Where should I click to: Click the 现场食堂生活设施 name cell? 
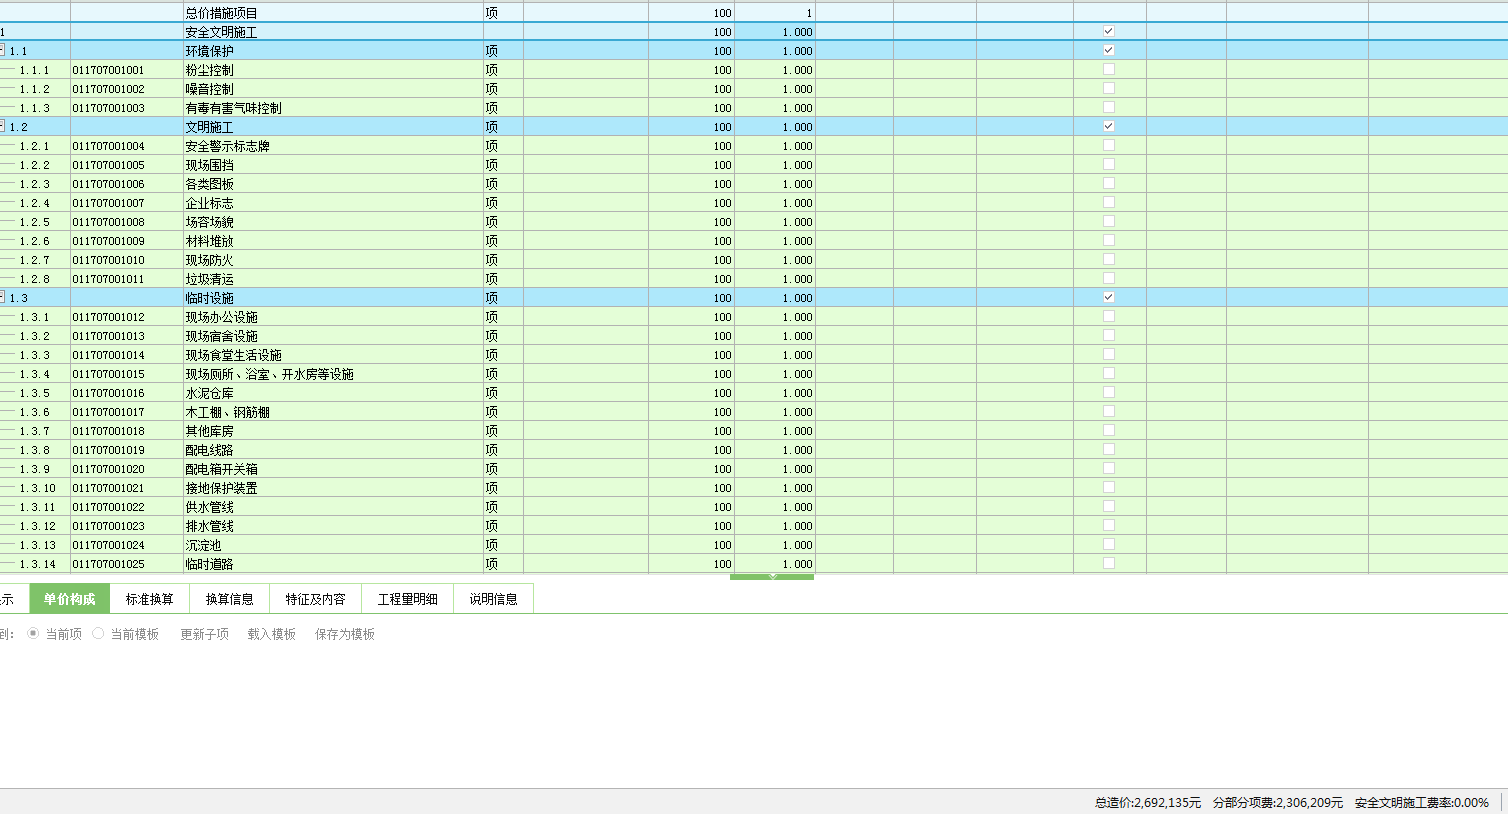tap(333, 355)
